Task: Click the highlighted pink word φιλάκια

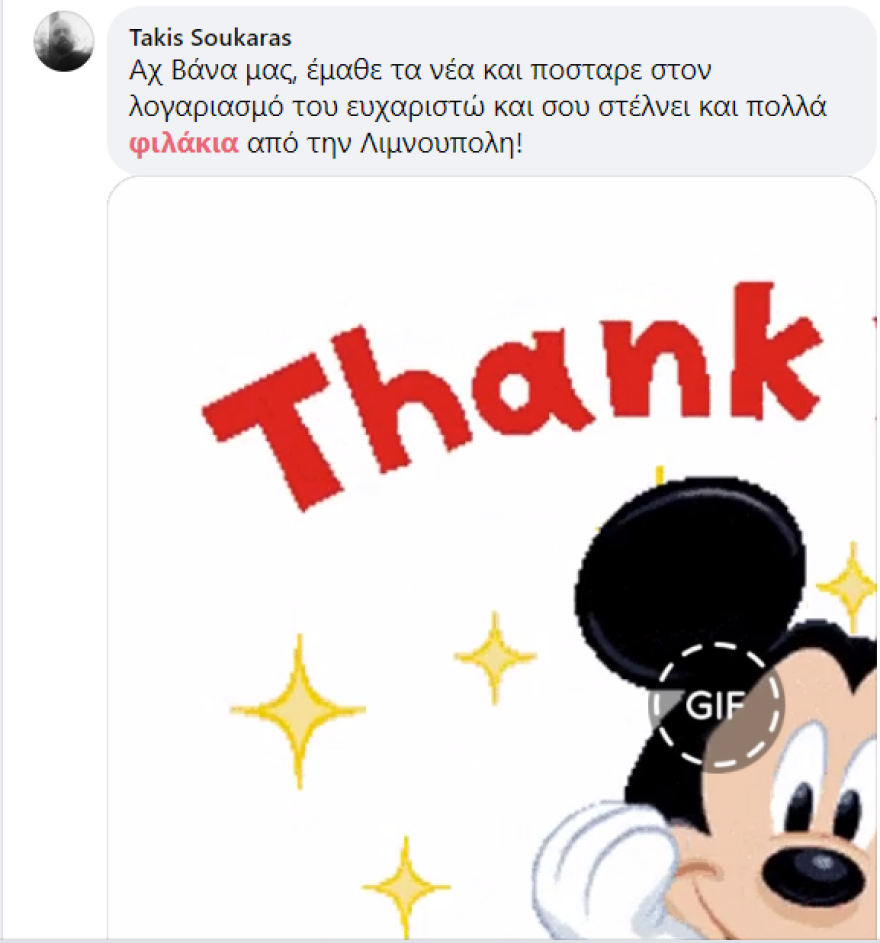Action: click(x=184, y=144)
